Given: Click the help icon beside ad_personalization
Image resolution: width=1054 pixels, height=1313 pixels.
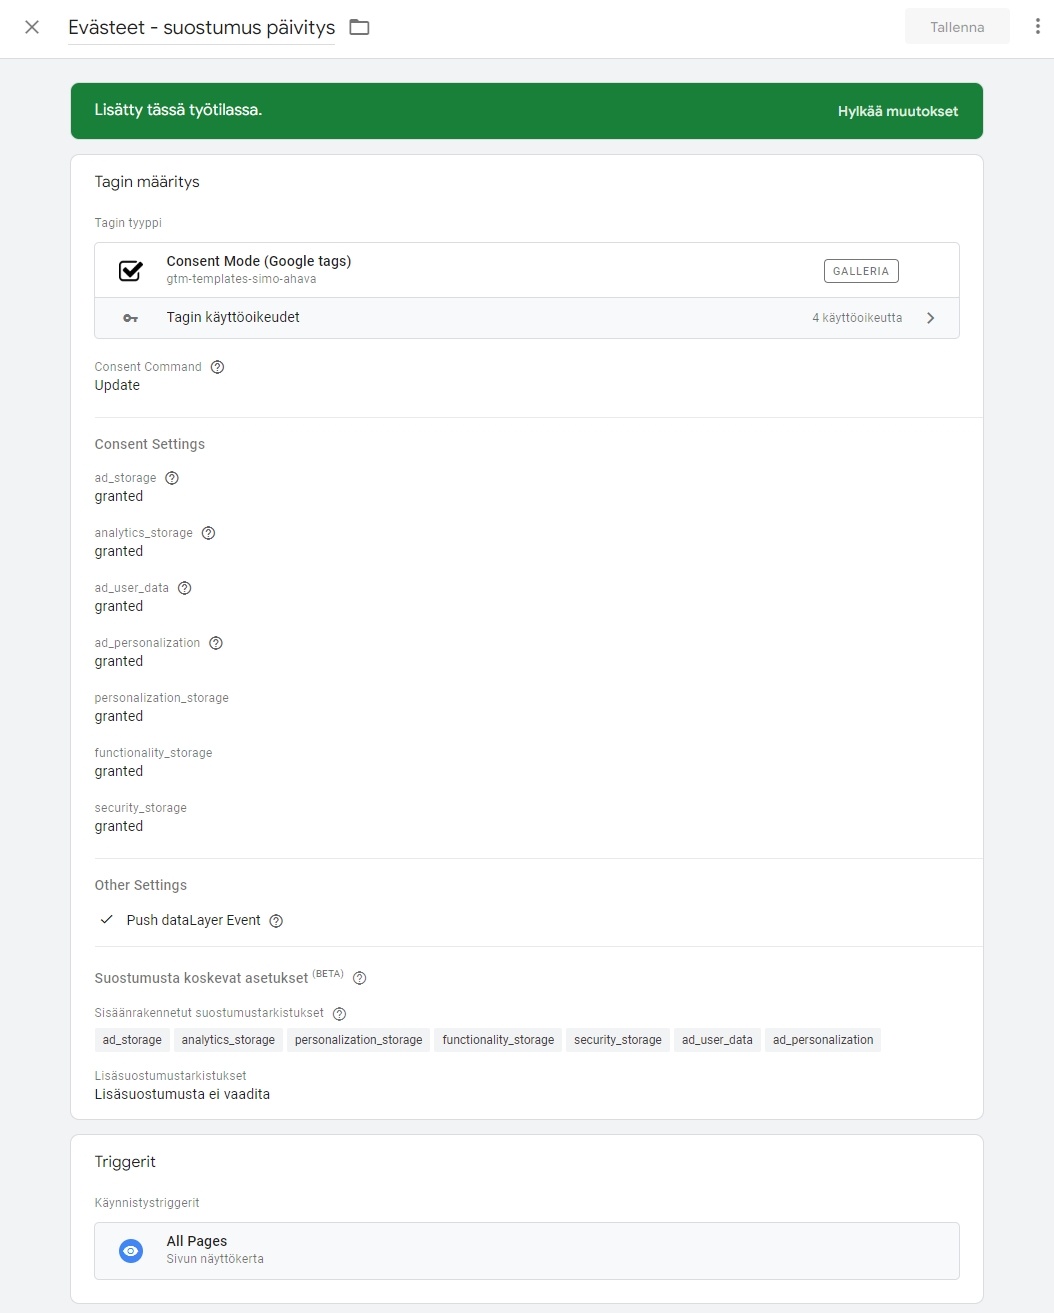Looking at the screenshot, I should click(x=216, y=643).
